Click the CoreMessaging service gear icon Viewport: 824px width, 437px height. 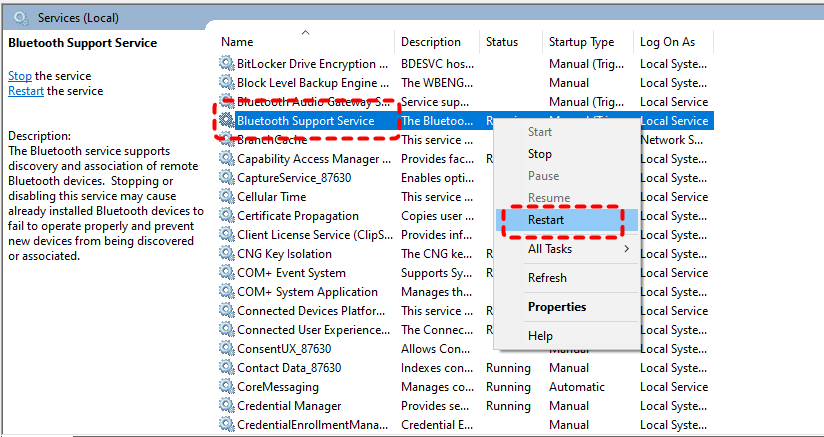(x=227, y=387)
